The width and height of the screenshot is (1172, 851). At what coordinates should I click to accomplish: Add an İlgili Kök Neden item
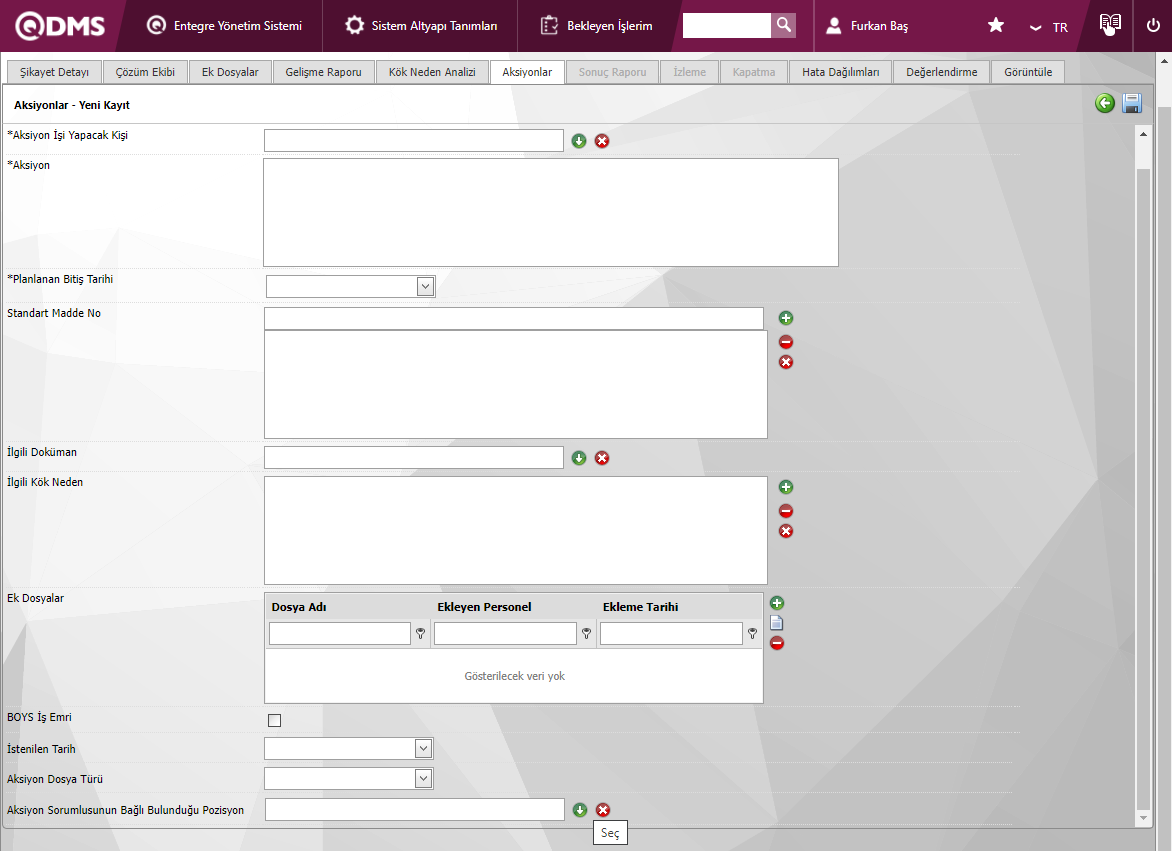click(x=786, y=487)
